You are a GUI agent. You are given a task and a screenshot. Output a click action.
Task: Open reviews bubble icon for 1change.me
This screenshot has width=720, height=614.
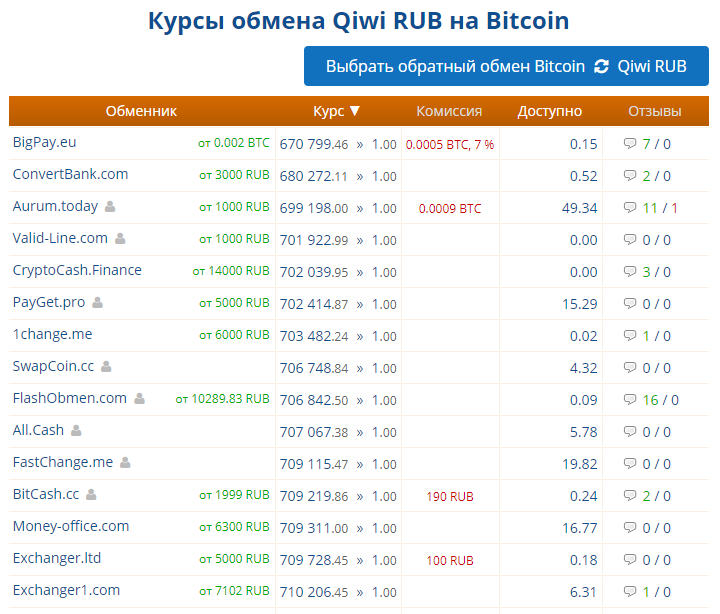630,335
